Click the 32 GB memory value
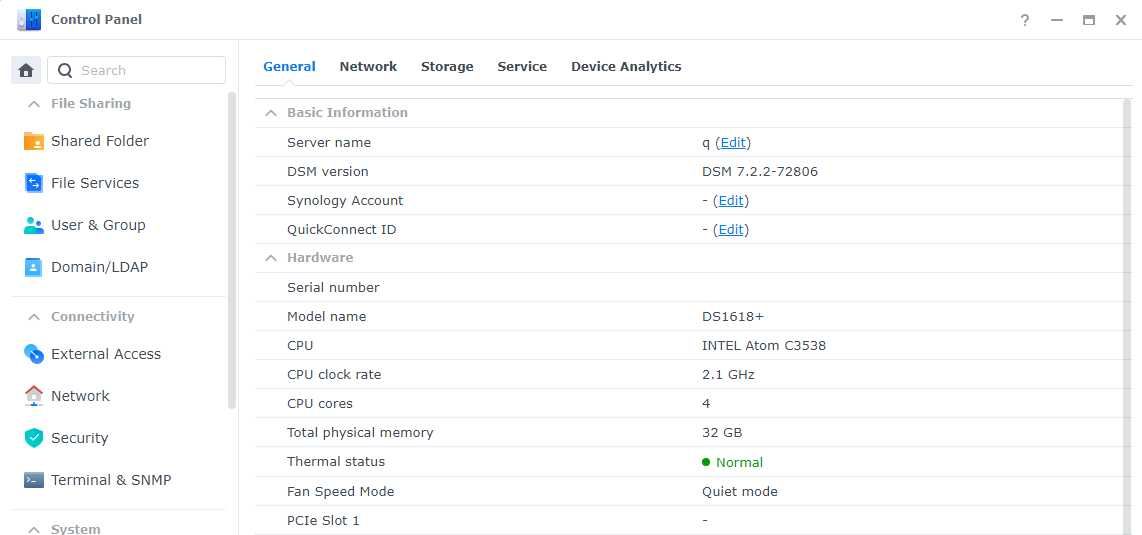The width and height of the screenshot is (1142, 535). (722, 432)
